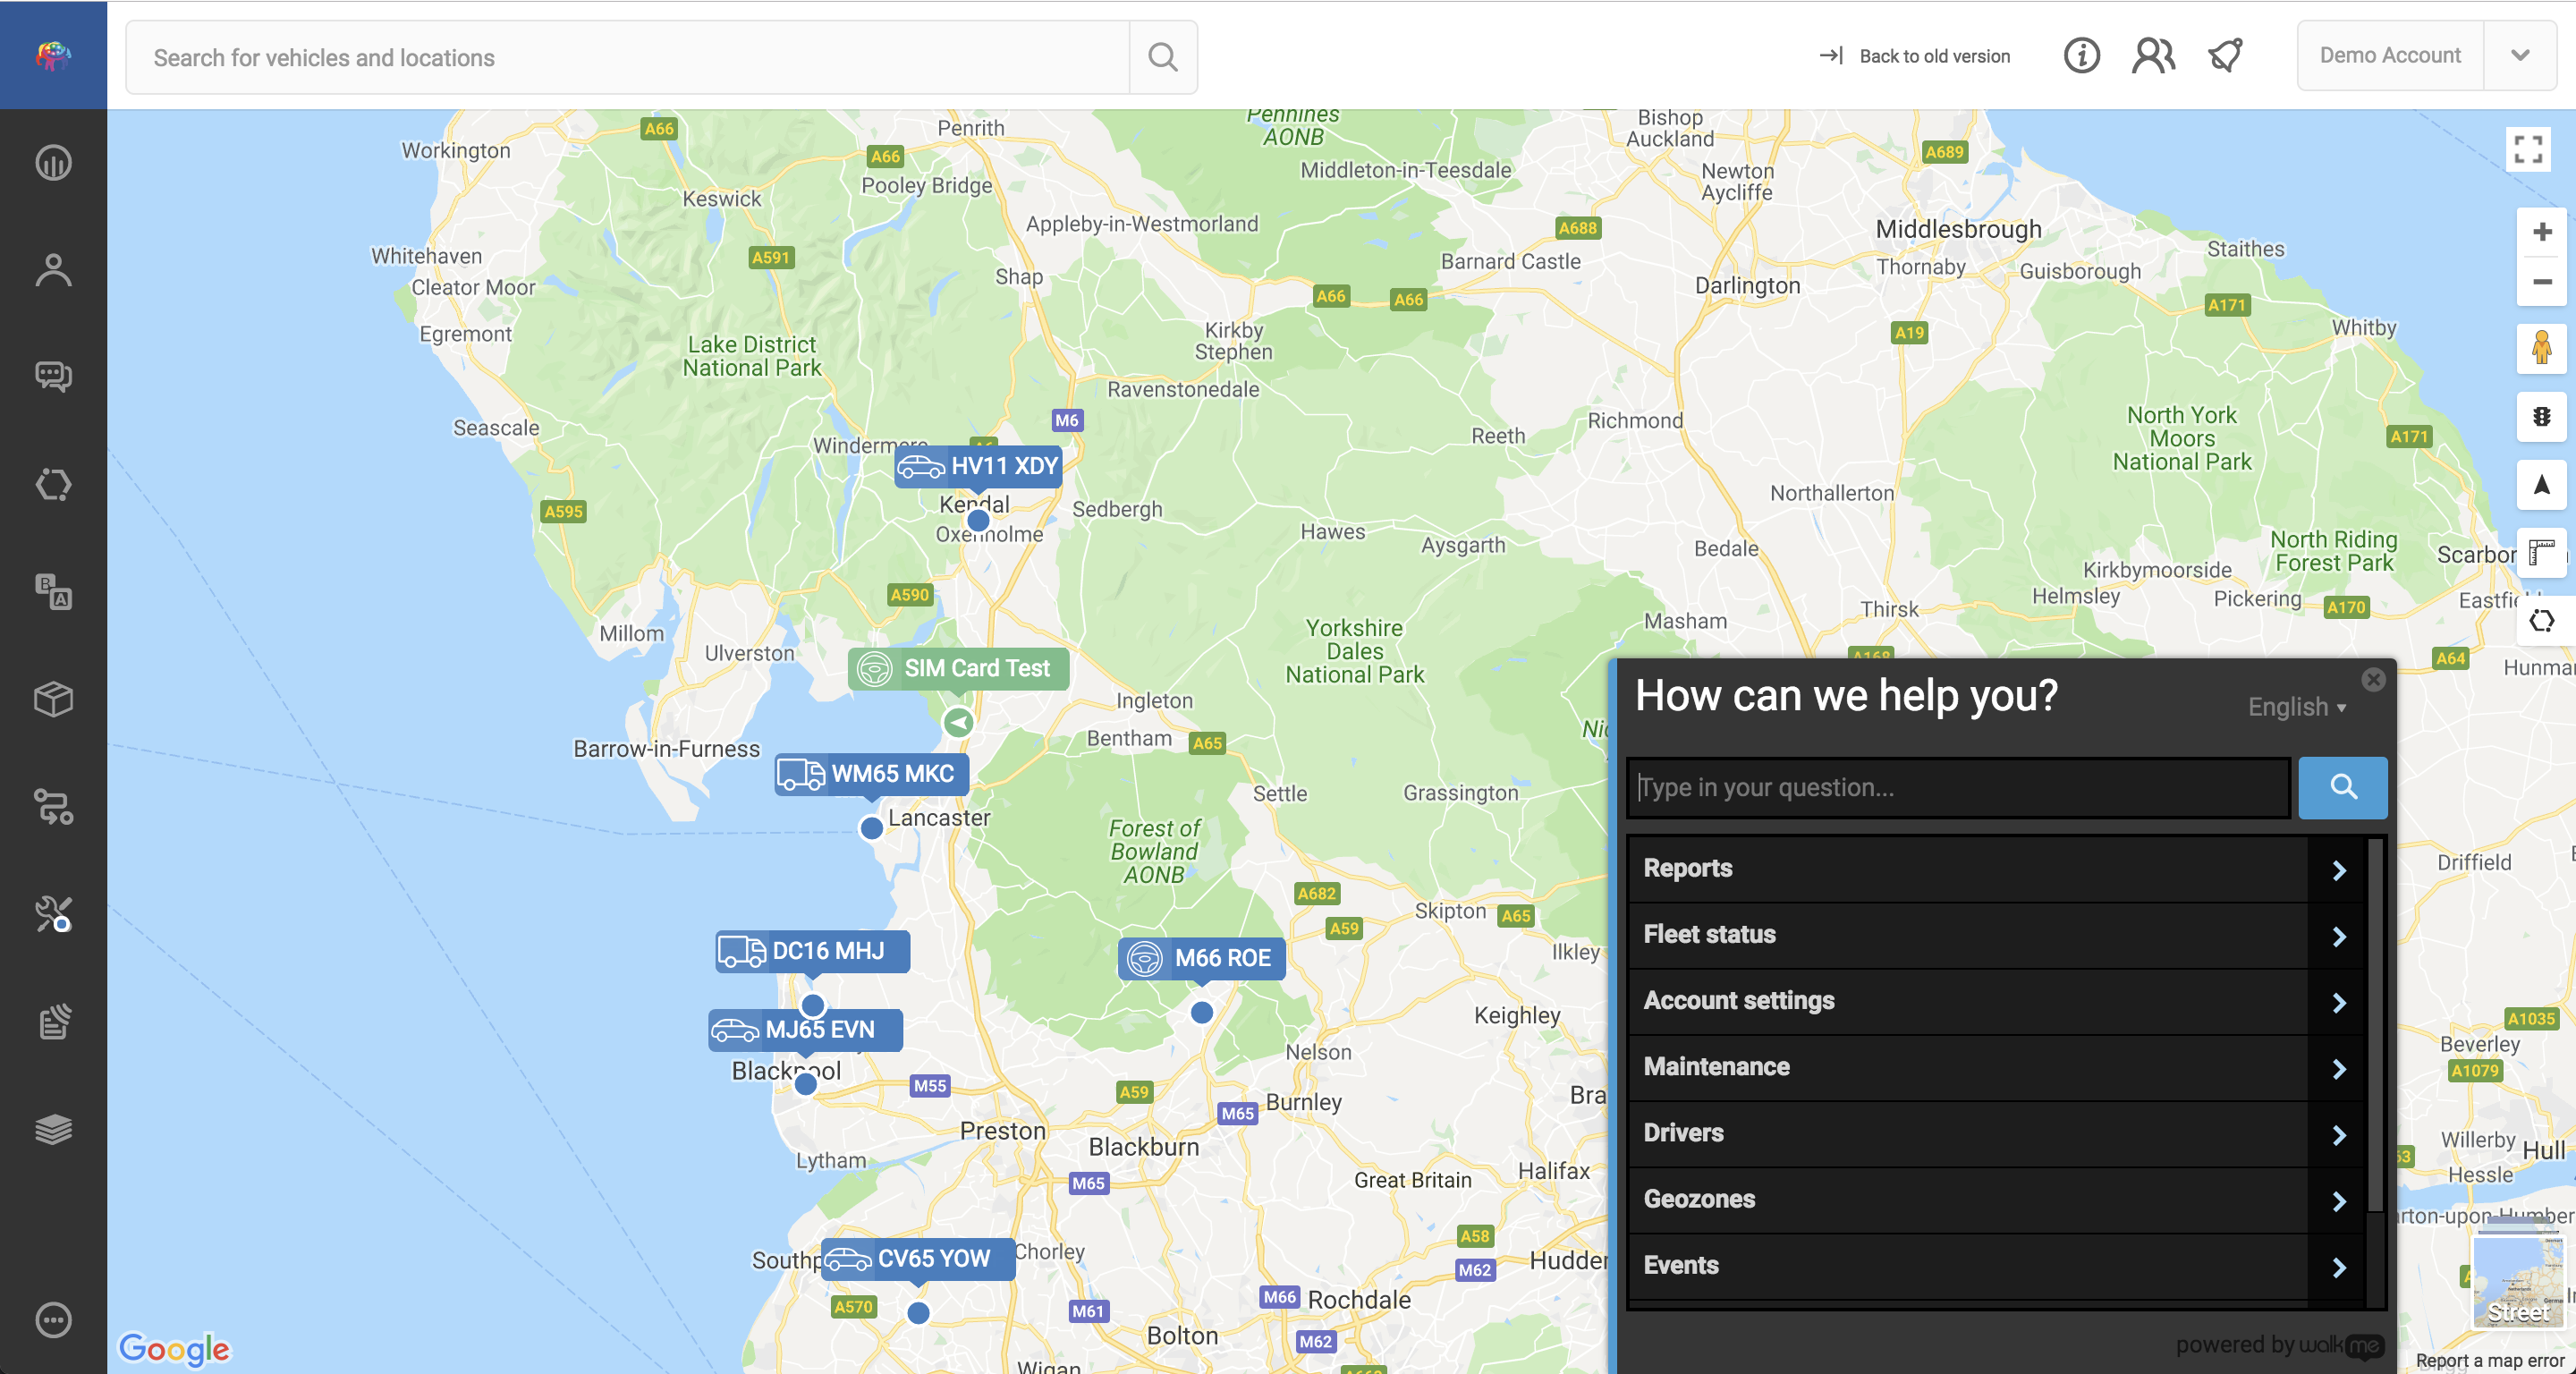Click the help panel vertical scrollbar
Screen dimensions: 2576x1374
[x=2376, y=1025]
